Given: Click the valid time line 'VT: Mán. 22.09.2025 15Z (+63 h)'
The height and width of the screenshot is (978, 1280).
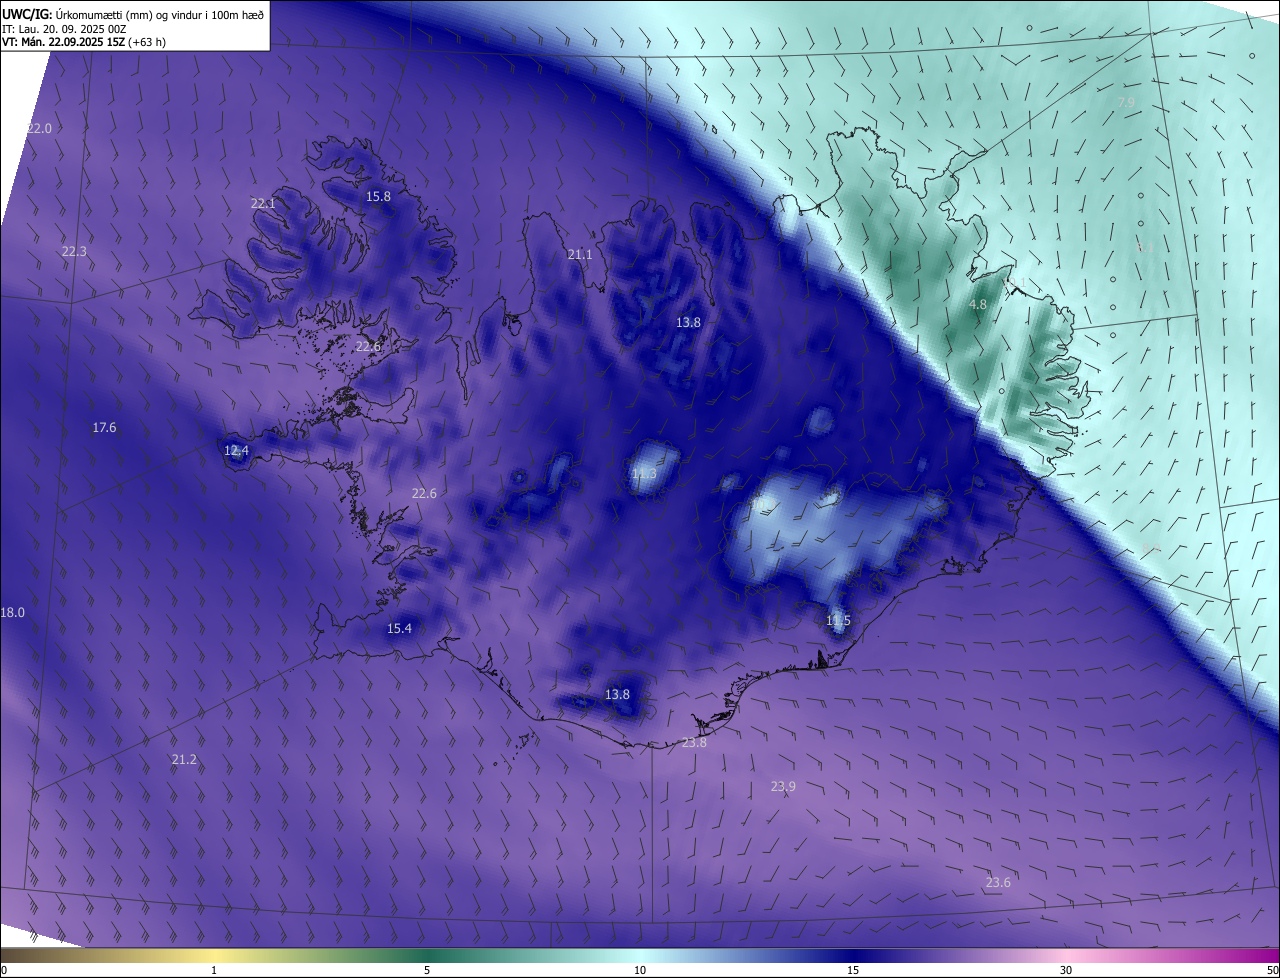Looking at the screenshot, I should click(84, 42).
